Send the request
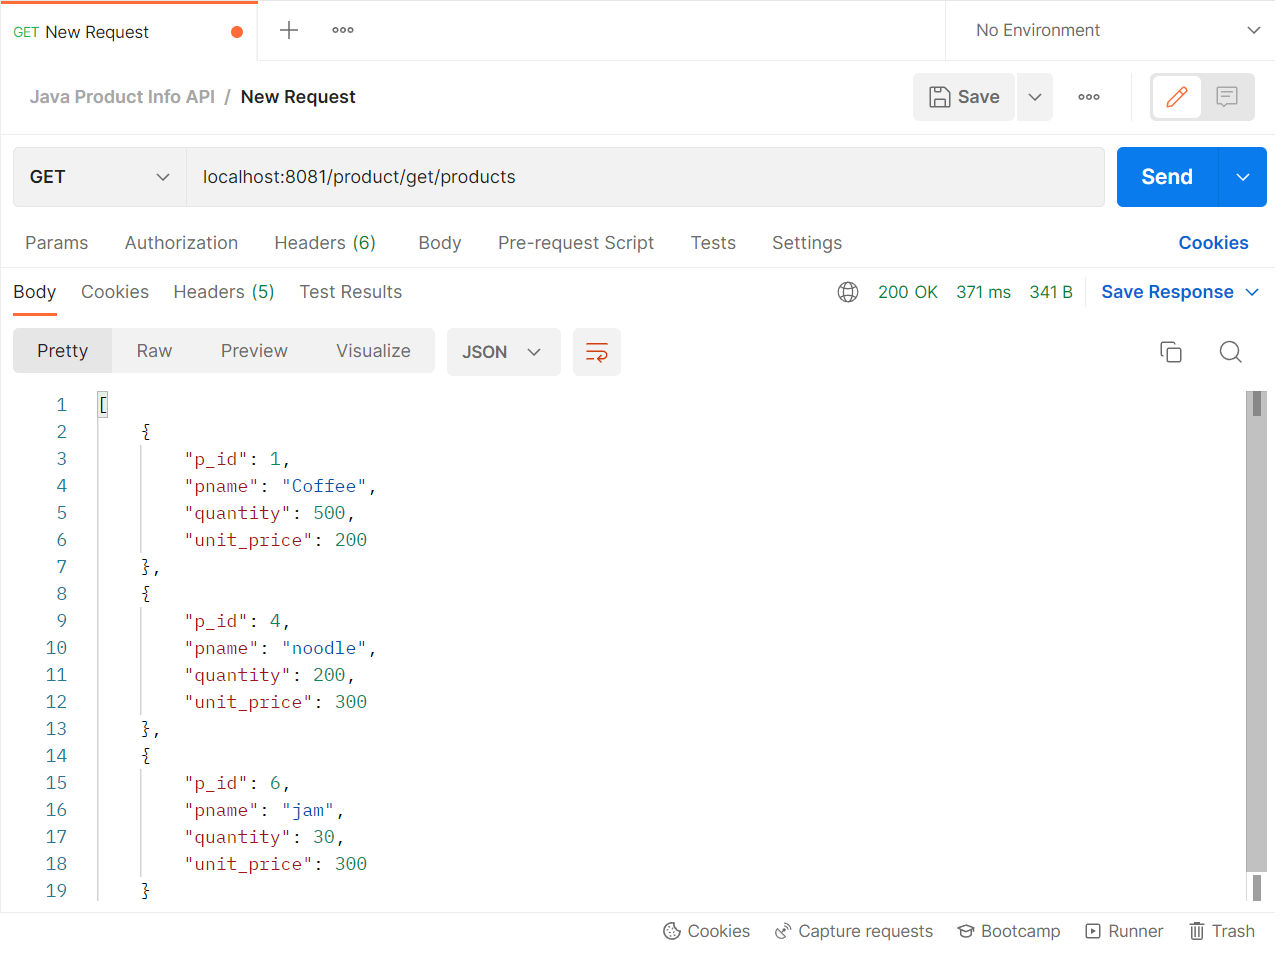This screenshot has height=972, width=1284. (x=1165, y=176)
